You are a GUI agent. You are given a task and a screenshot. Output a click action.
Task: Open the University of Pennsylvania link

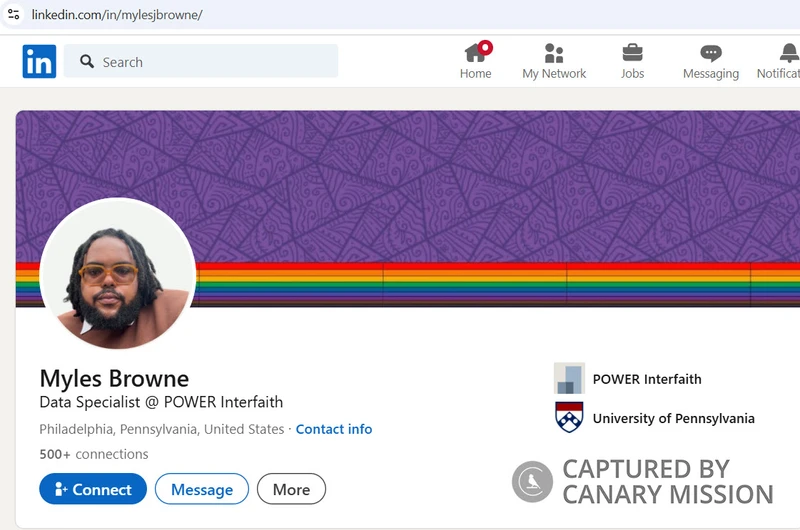tap(673, 418)
